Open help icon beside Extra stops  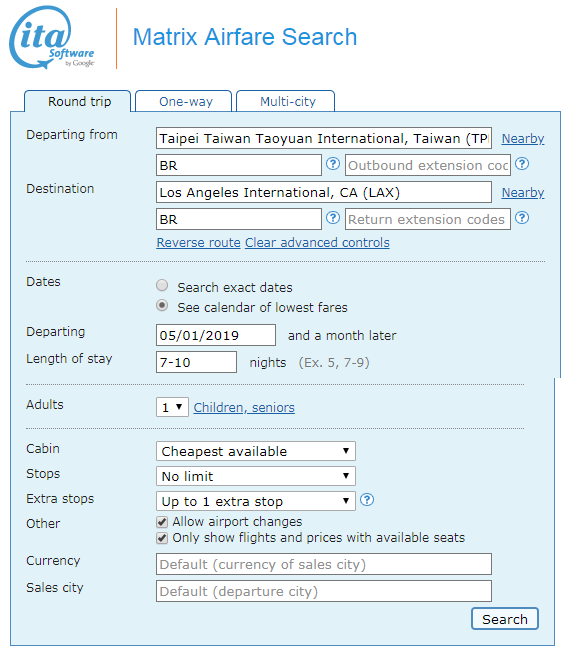tap(367, 500)
